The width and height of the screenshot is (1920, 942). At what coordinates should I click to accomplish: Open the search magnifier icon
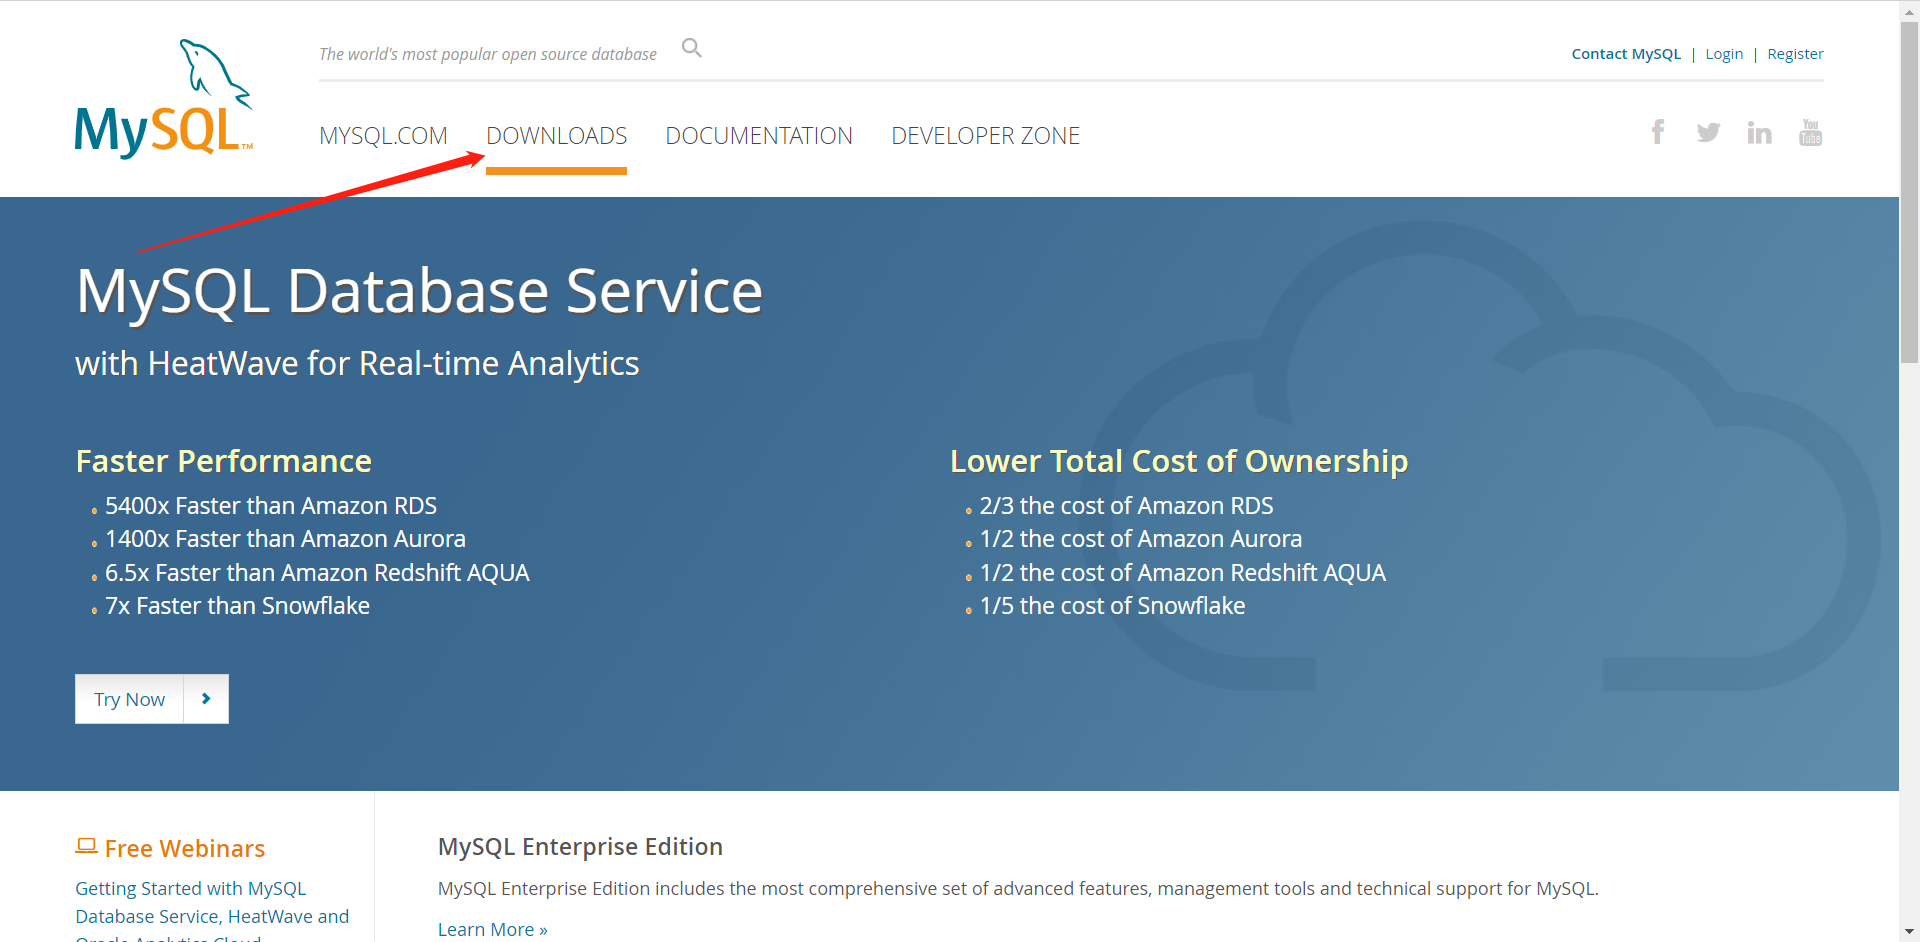[x=692, y=48]
